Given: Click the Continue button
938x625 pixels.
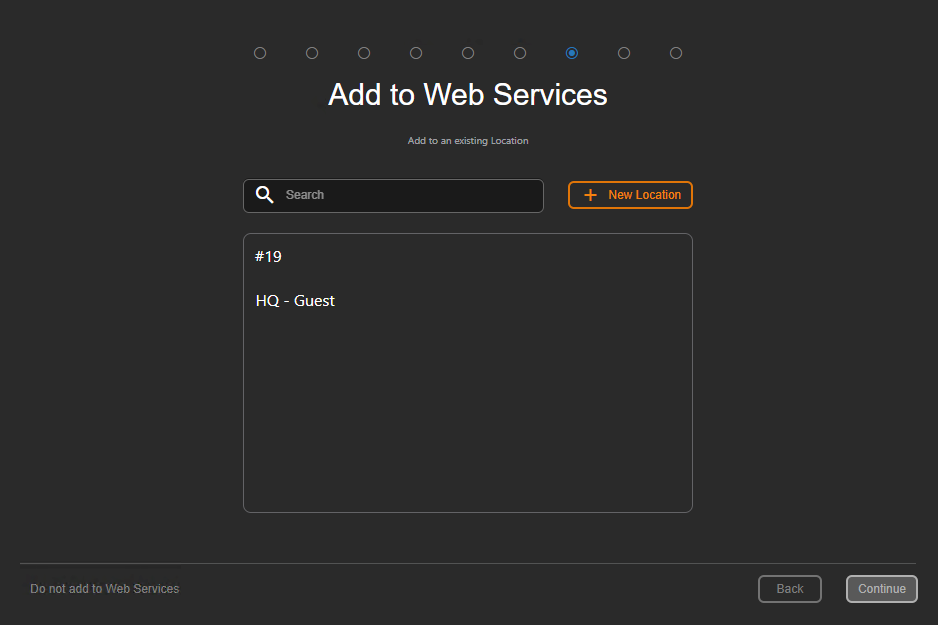Looking at the screenshot, I should pos(882,589).
